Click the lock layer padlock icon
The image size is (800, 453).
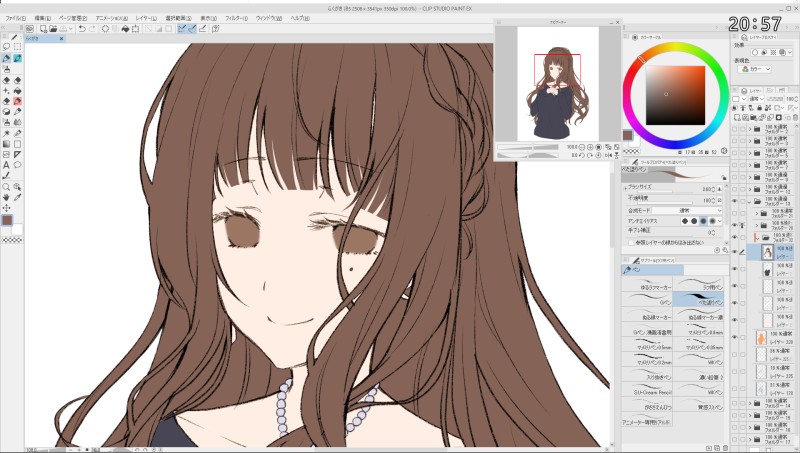pos(760,108)
